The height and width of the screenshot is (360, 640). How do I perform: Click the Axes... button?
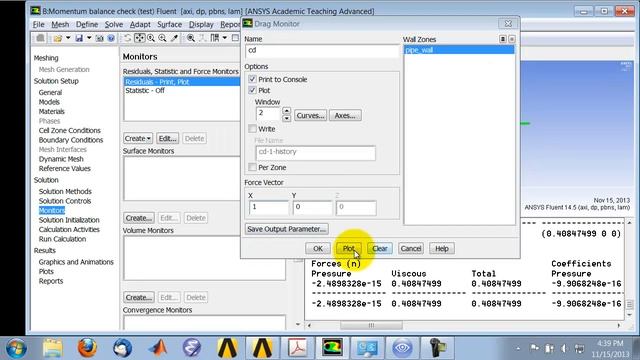click(x=345, y=116)
